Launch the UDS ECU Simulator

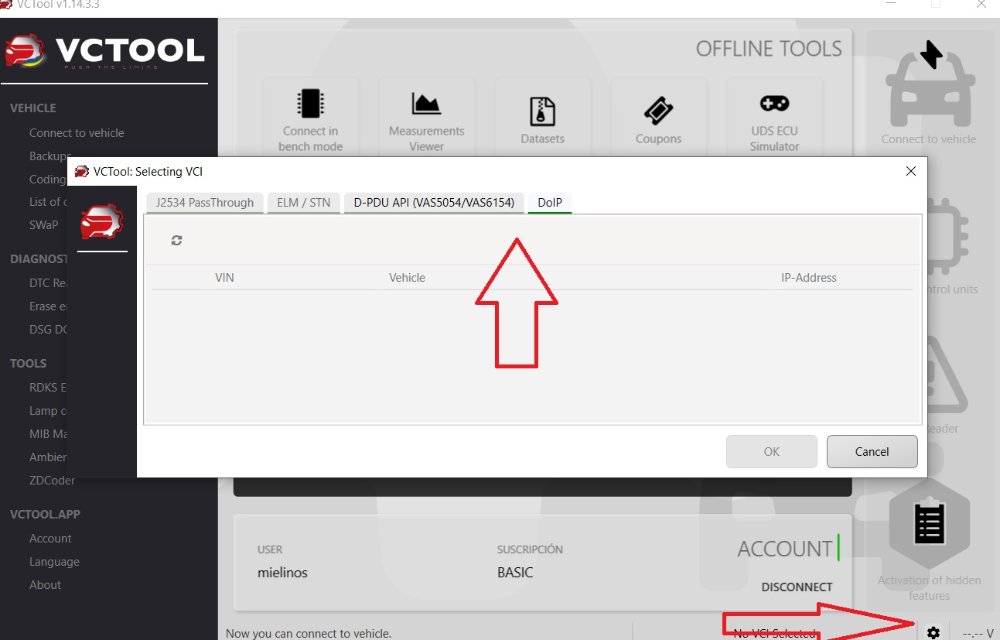coord(774,120)
